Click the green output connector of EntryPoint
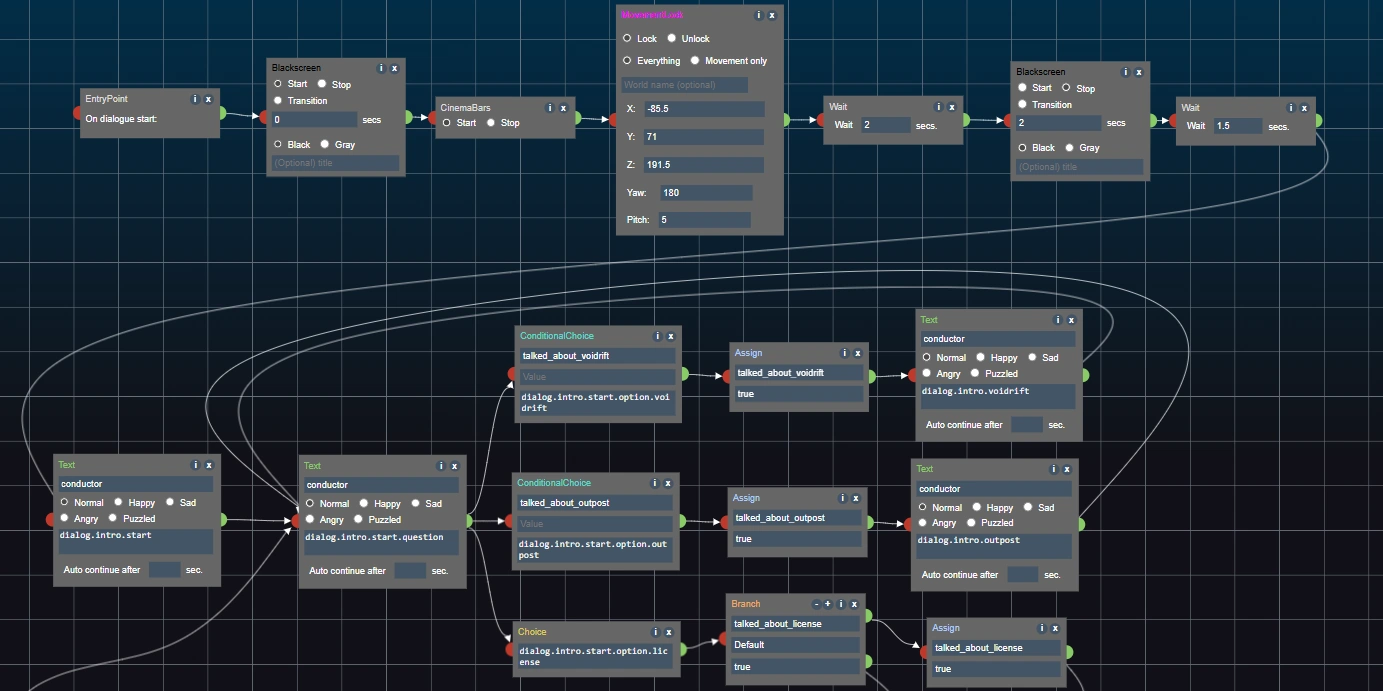 223,113
